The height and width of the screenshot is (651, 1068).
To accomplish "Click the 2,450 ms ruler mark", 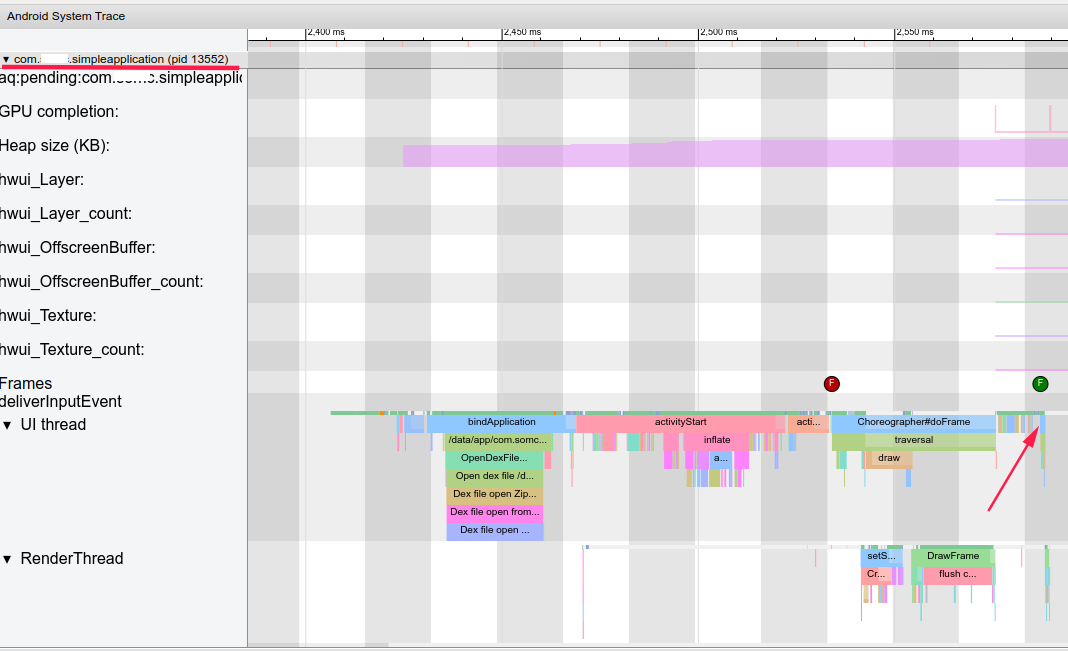I will [522, 32].
